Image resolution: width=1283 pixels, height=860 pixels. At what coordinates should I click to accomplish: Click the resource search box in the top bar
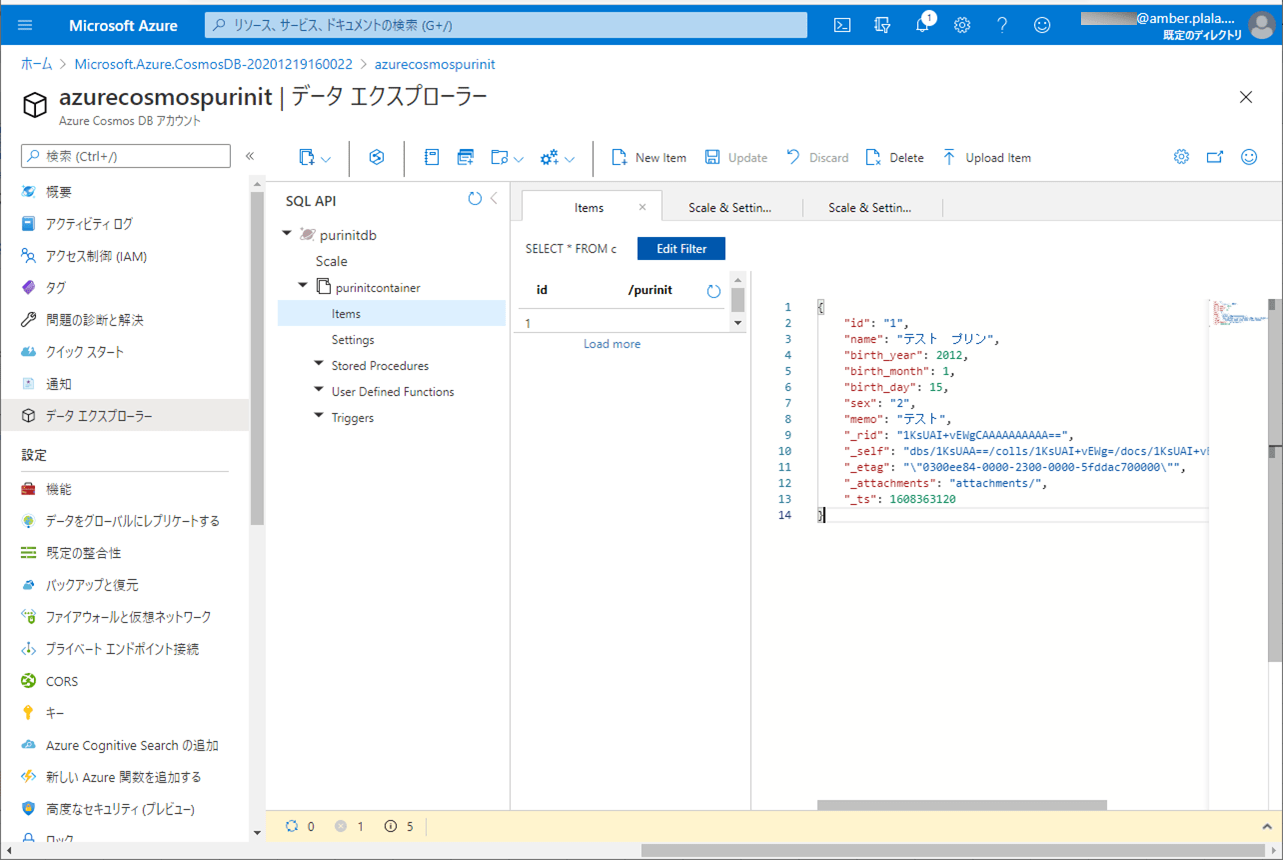[x=506, y=25]
